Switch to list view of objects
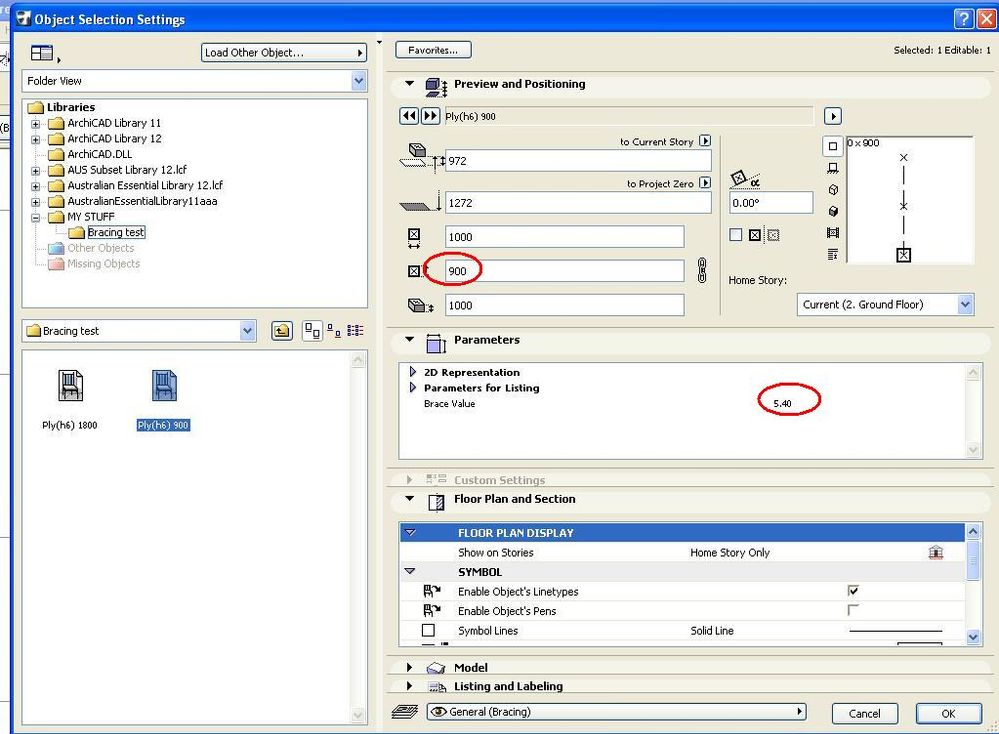This screenshot has height=734, width=999. [x=356, y=330]
